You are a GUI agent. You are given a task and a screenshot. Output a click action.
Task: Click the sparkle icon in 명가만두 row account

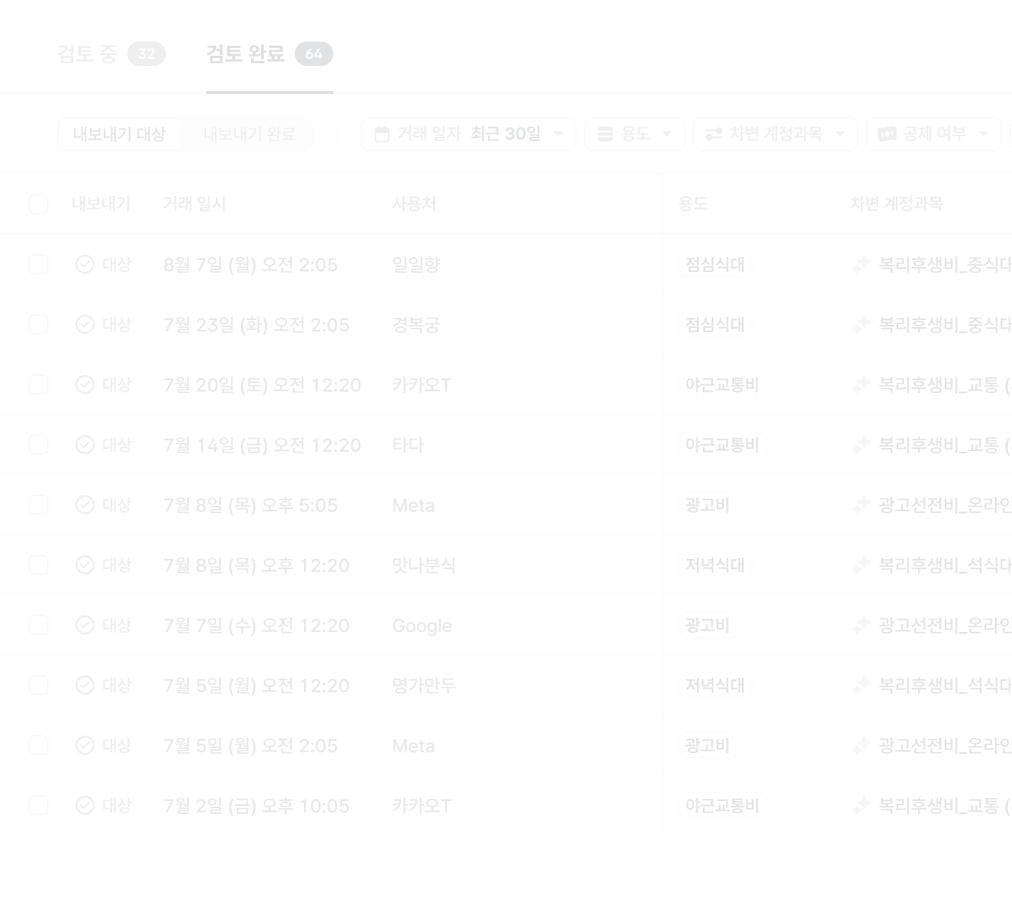point(859,685)
